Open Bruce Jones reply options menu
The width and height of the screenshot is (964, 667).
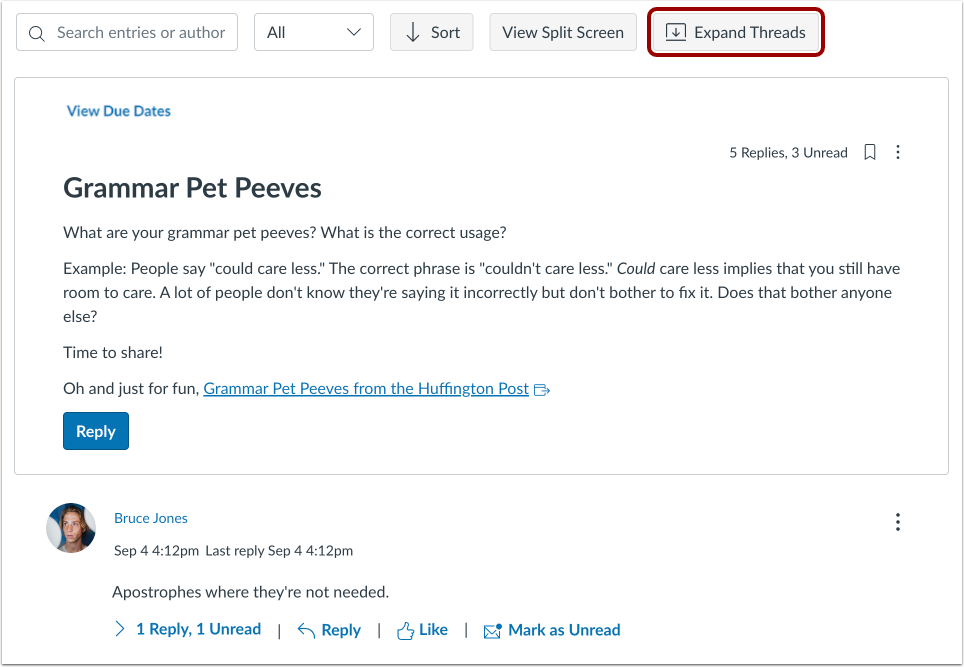[x=898, y=522]
